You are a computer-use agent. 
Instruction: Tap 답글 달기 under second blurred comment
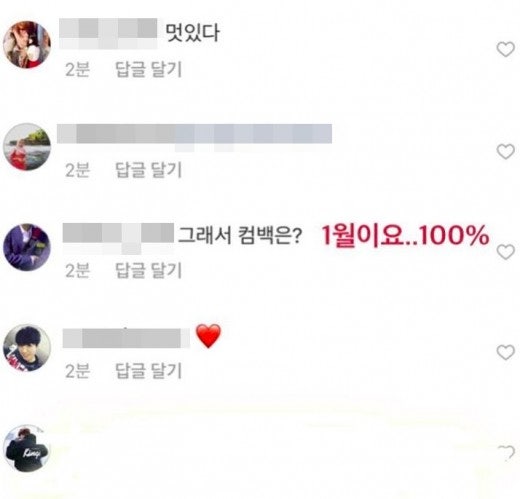(x=148, y=170)
